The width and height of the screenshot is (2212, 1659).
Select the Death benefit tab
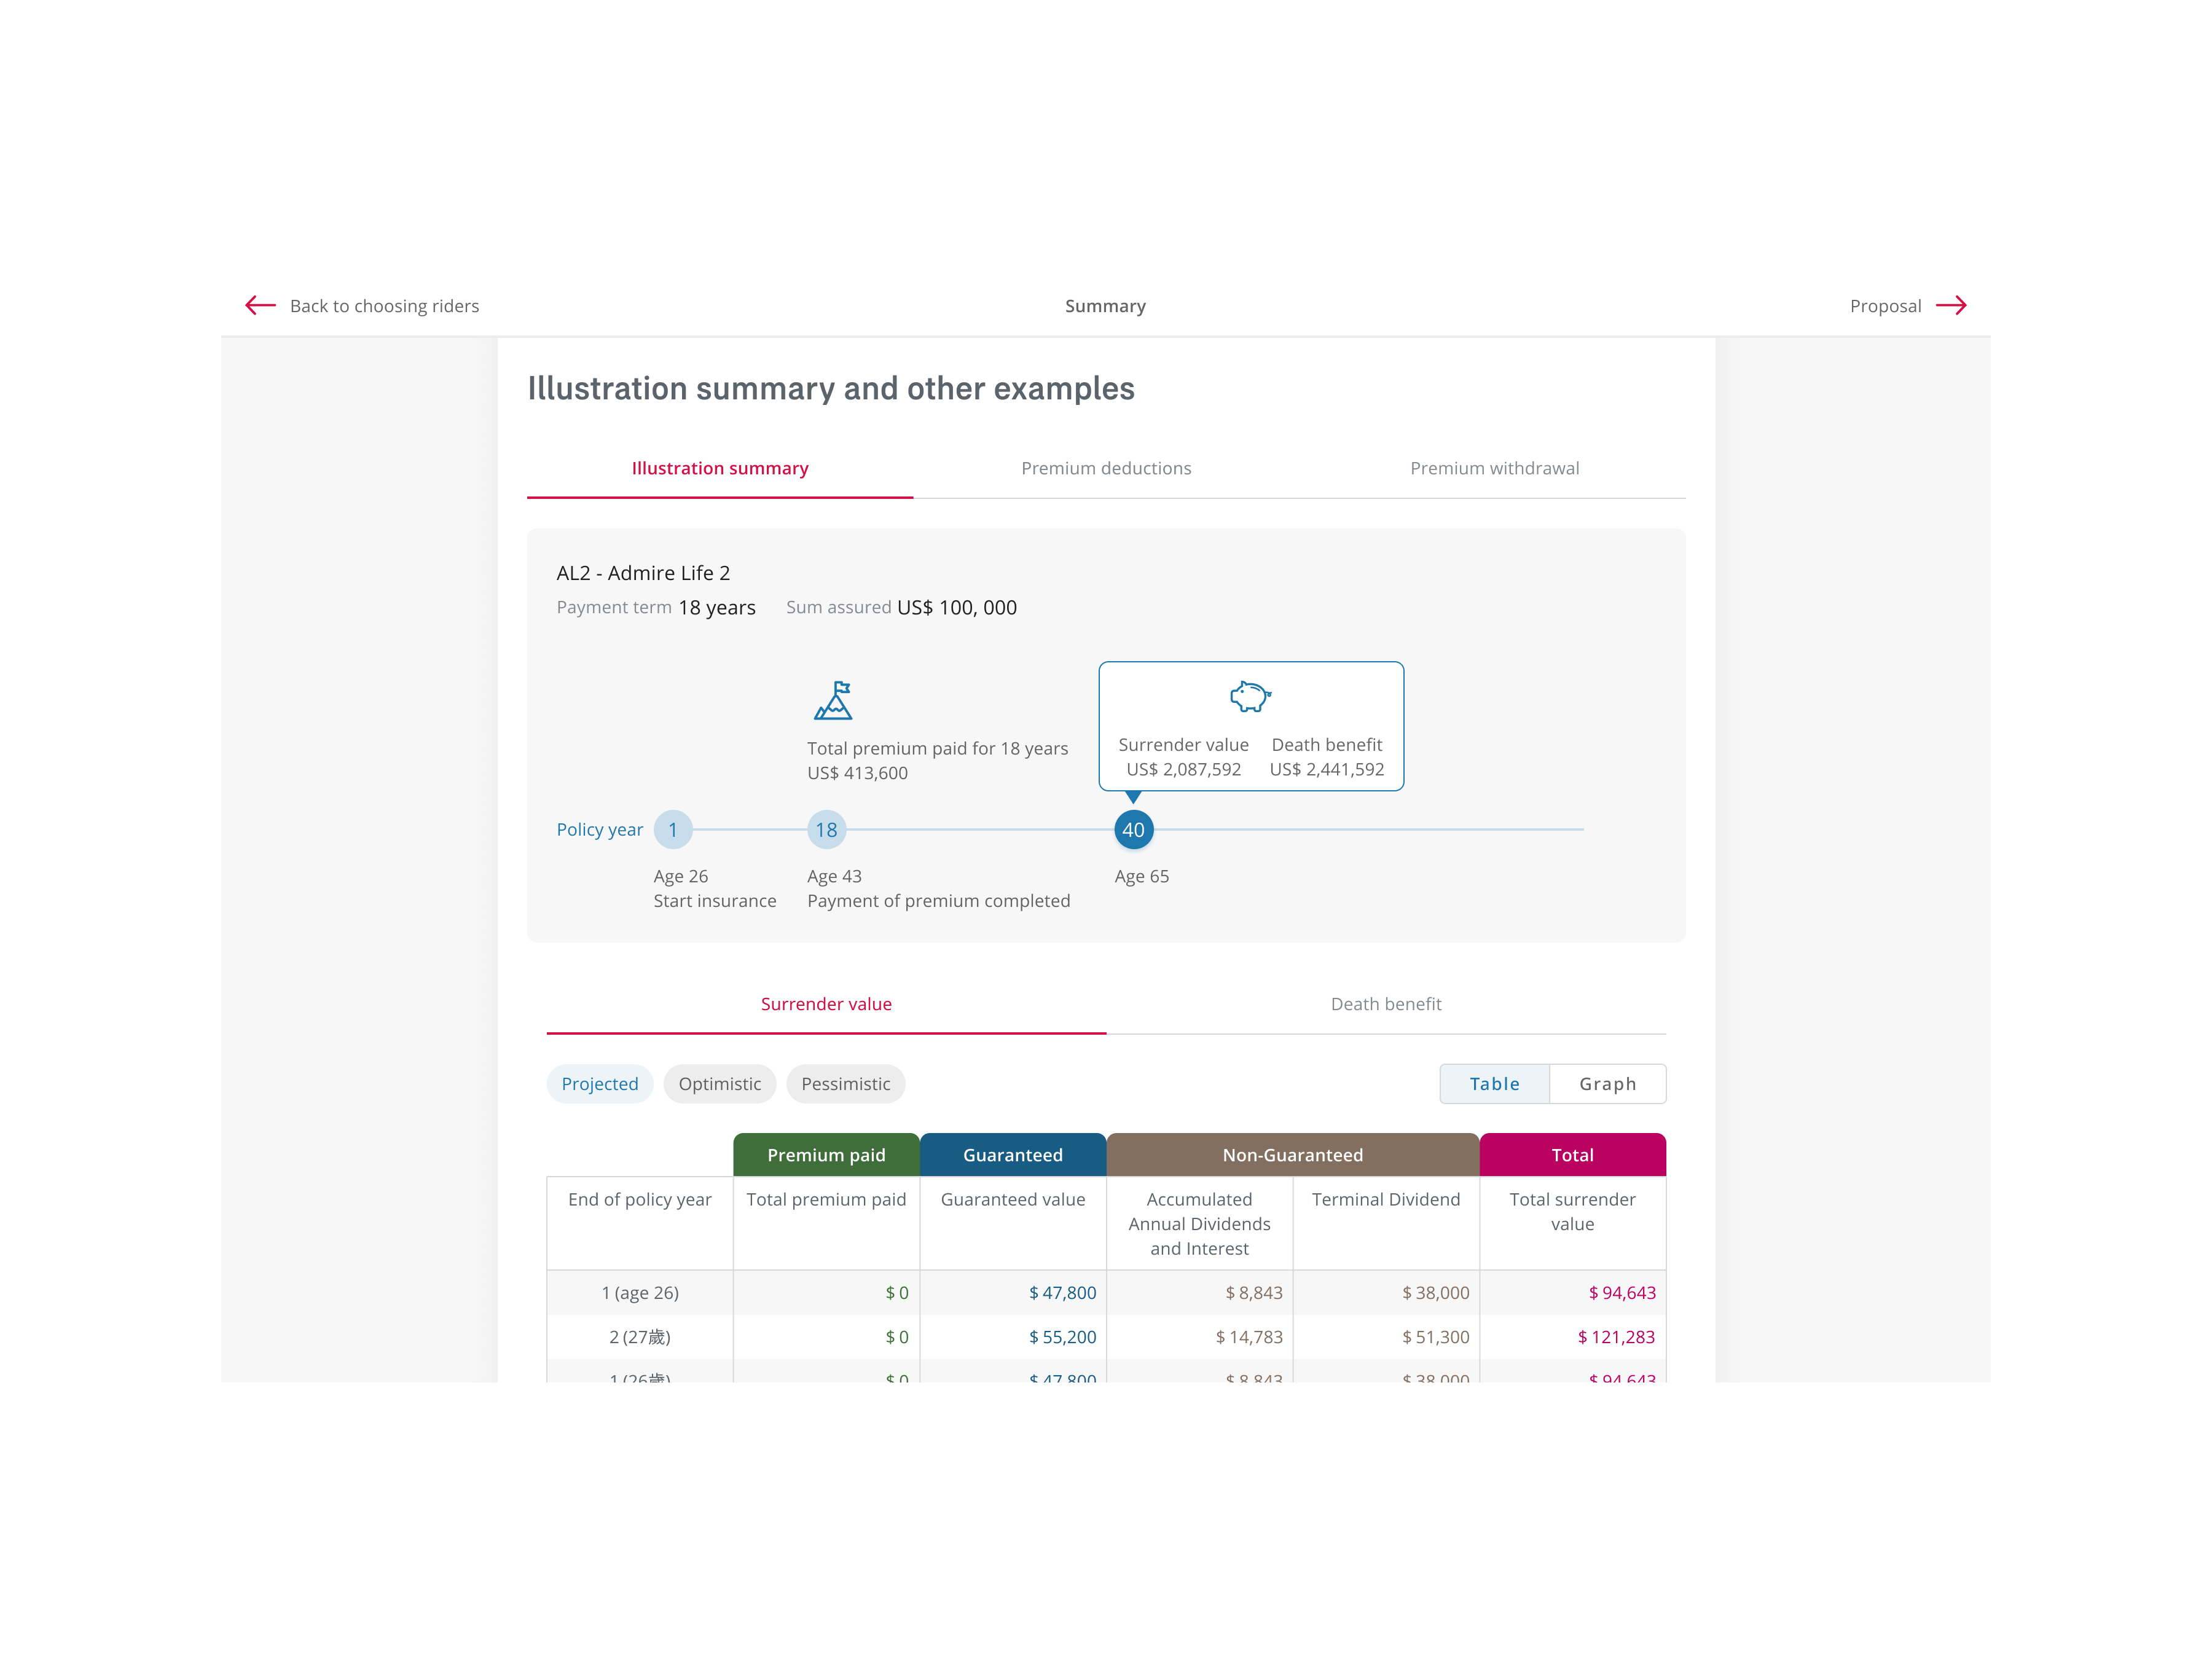[x=1386, y=1004]
